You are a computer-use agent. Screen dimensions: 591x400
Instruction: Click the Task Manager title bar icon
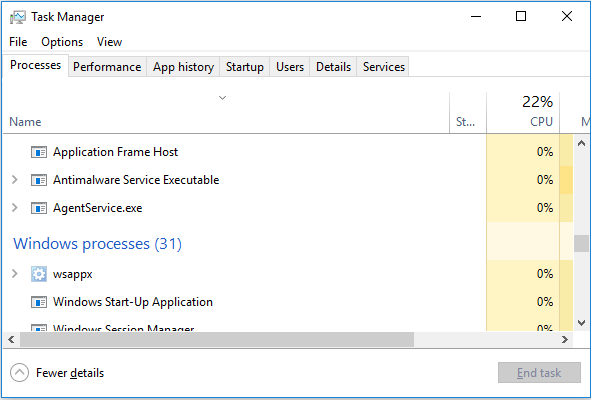tap(18, 17)
